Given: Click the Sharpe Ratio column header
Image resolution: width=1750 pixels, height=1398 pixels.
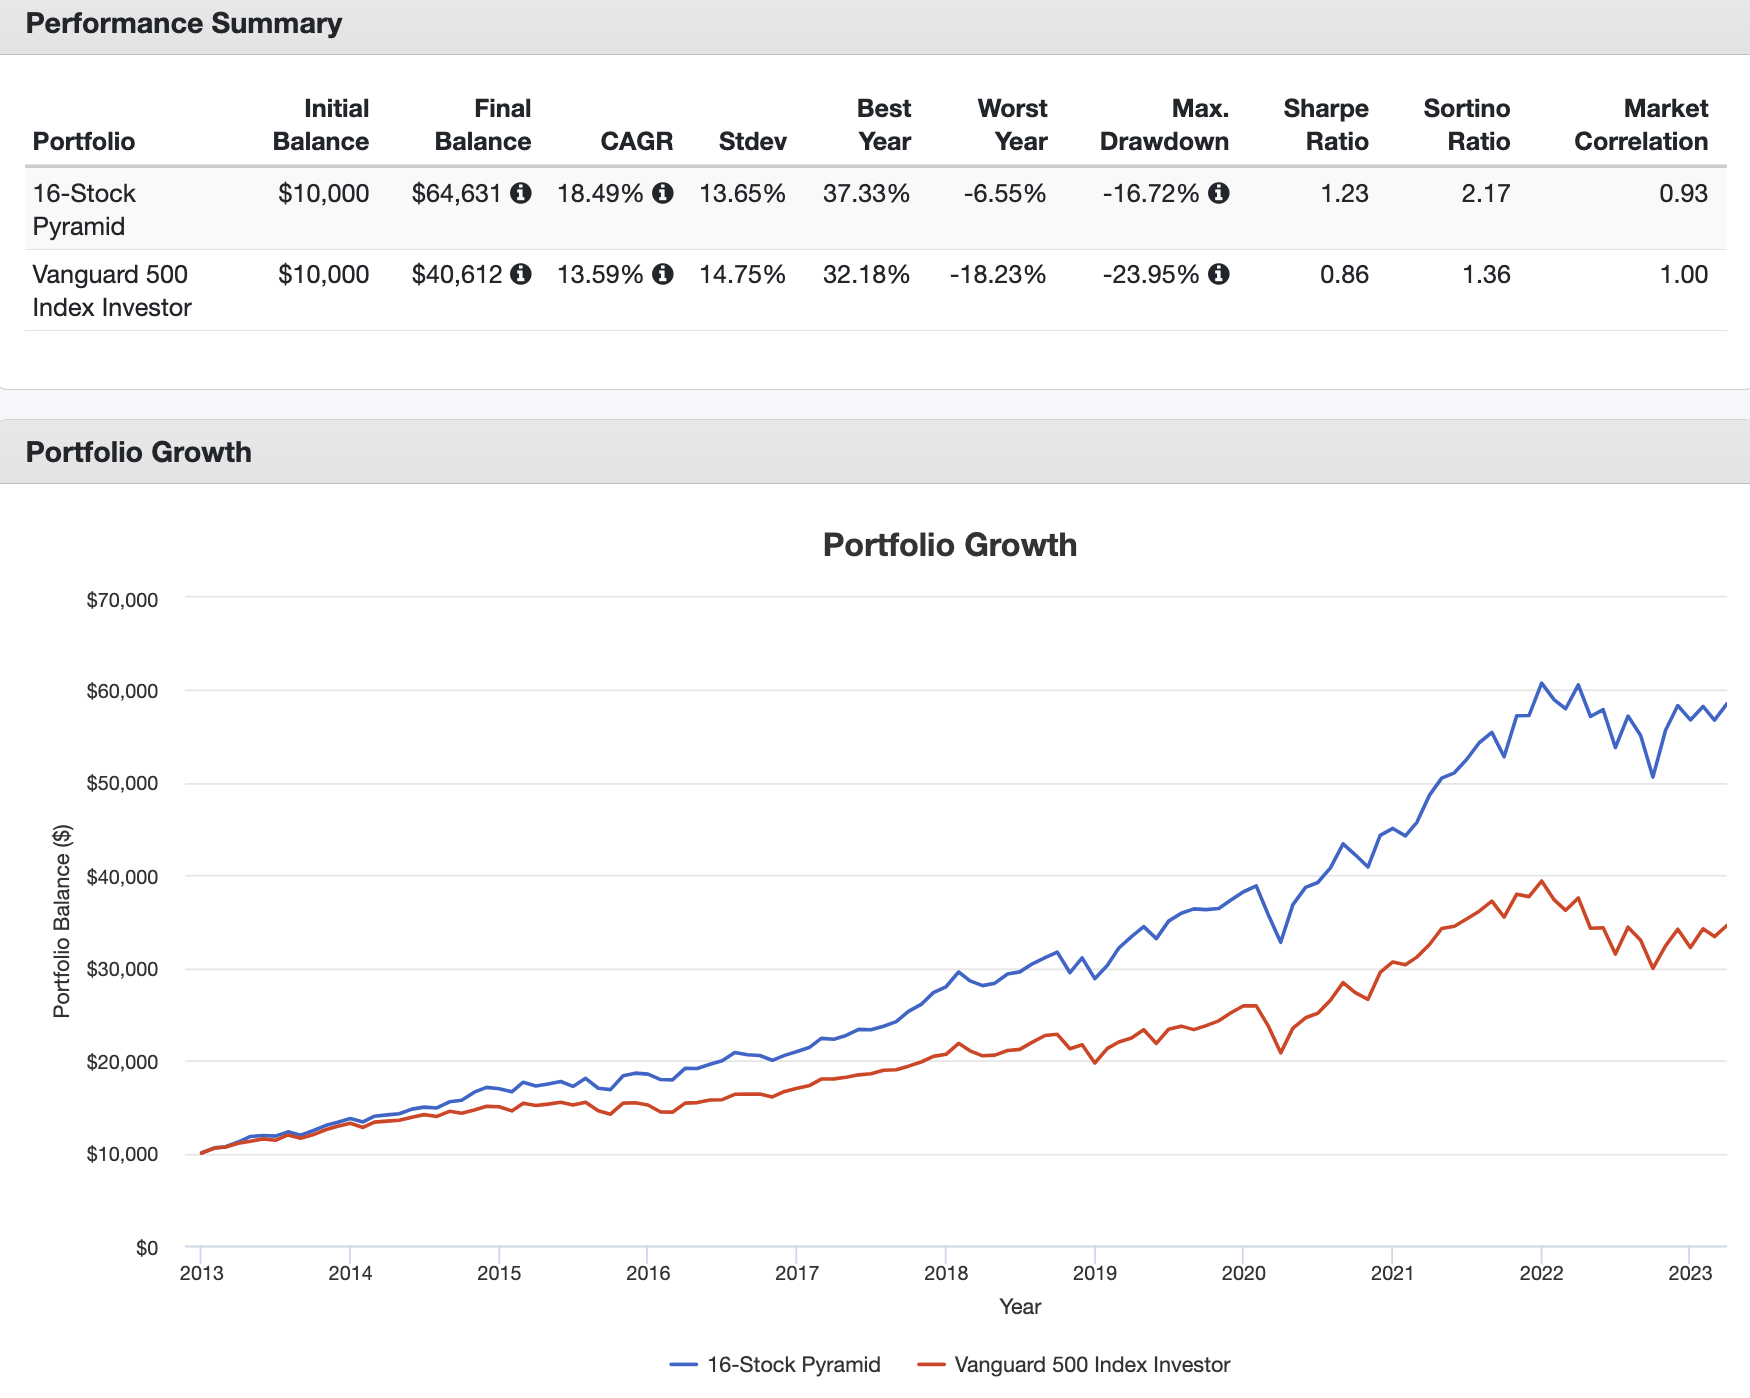Looking at the screenshot, I should [x=1326, y=124].
